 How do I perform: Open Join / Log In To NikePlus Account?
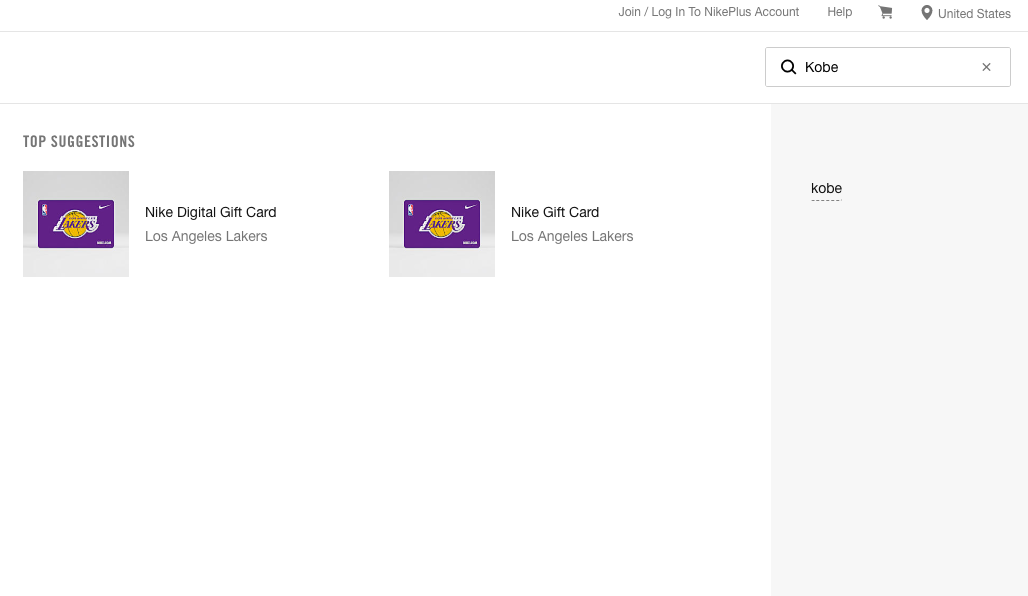[708, 12]
